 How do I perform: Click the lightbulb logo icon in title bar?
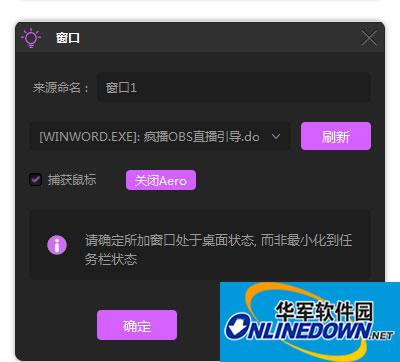31,38
